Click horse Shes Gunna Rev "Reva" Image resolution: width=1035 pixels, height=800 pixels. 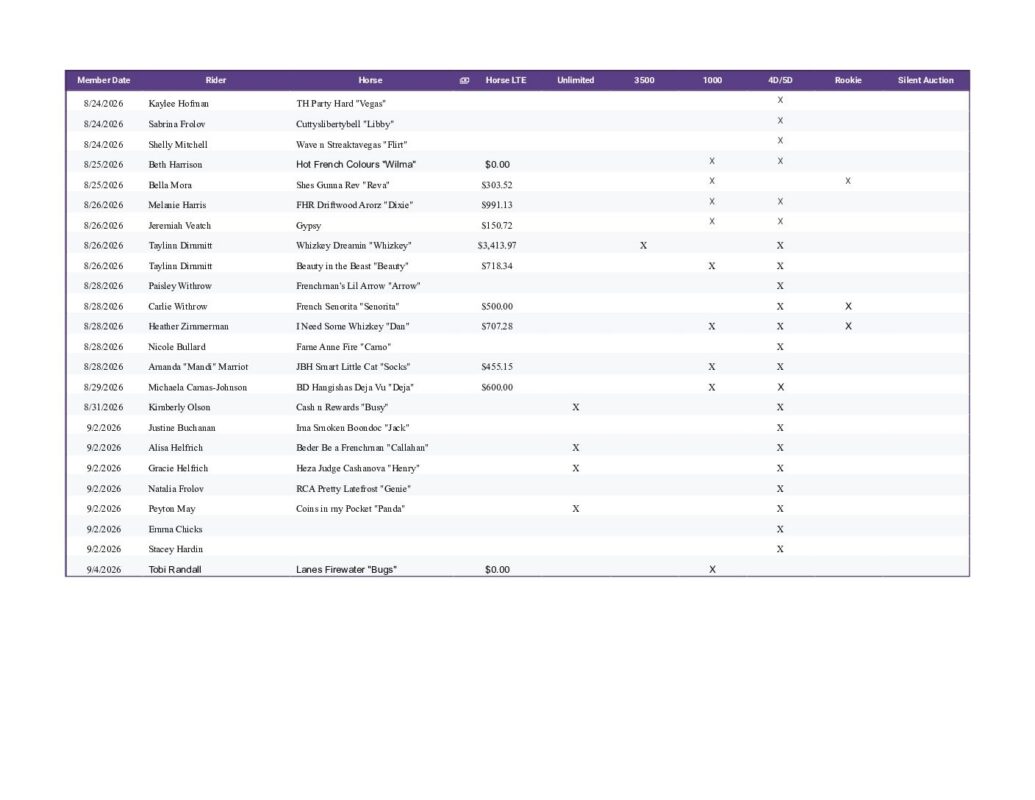pyautogui.click(x=343, y=185)
